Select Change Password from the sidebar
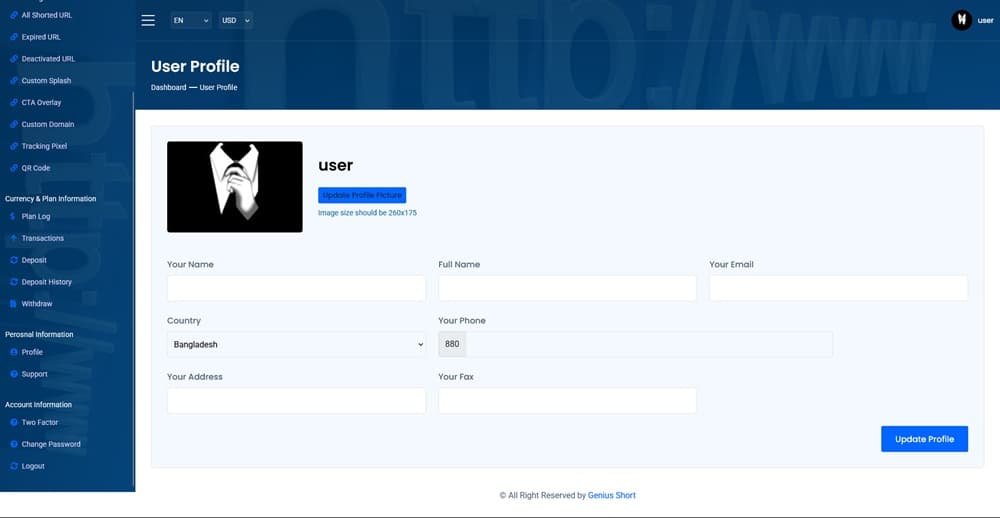This screenshot has height=518, width=1000. (x=51, y=444)
